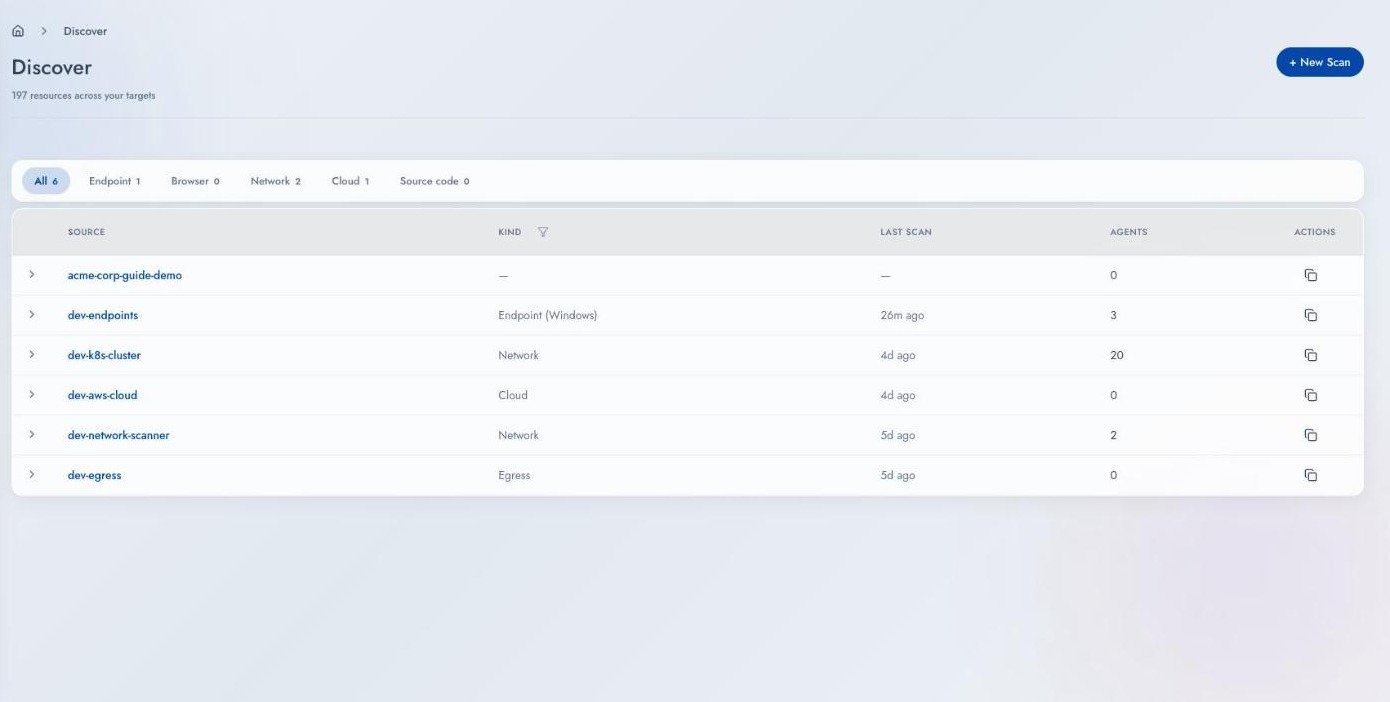The width and height of the screenshot is (1390, 702).
Task: Open the acme-corp-guide-demo source link
Action: coord(125,275)
